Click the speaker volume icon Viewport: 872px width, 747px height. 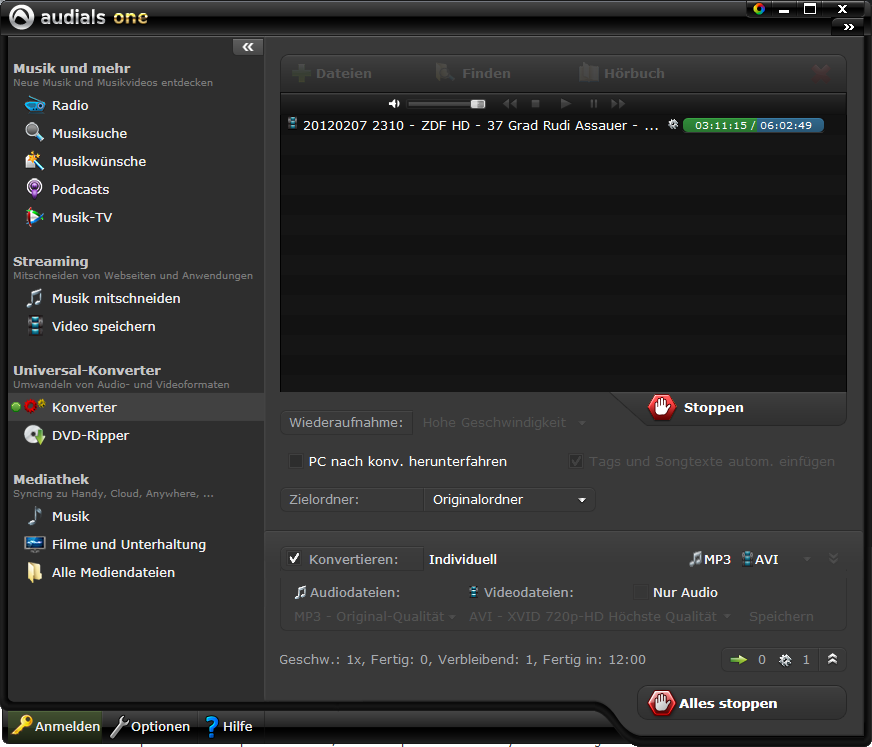[x=394, y=103]
